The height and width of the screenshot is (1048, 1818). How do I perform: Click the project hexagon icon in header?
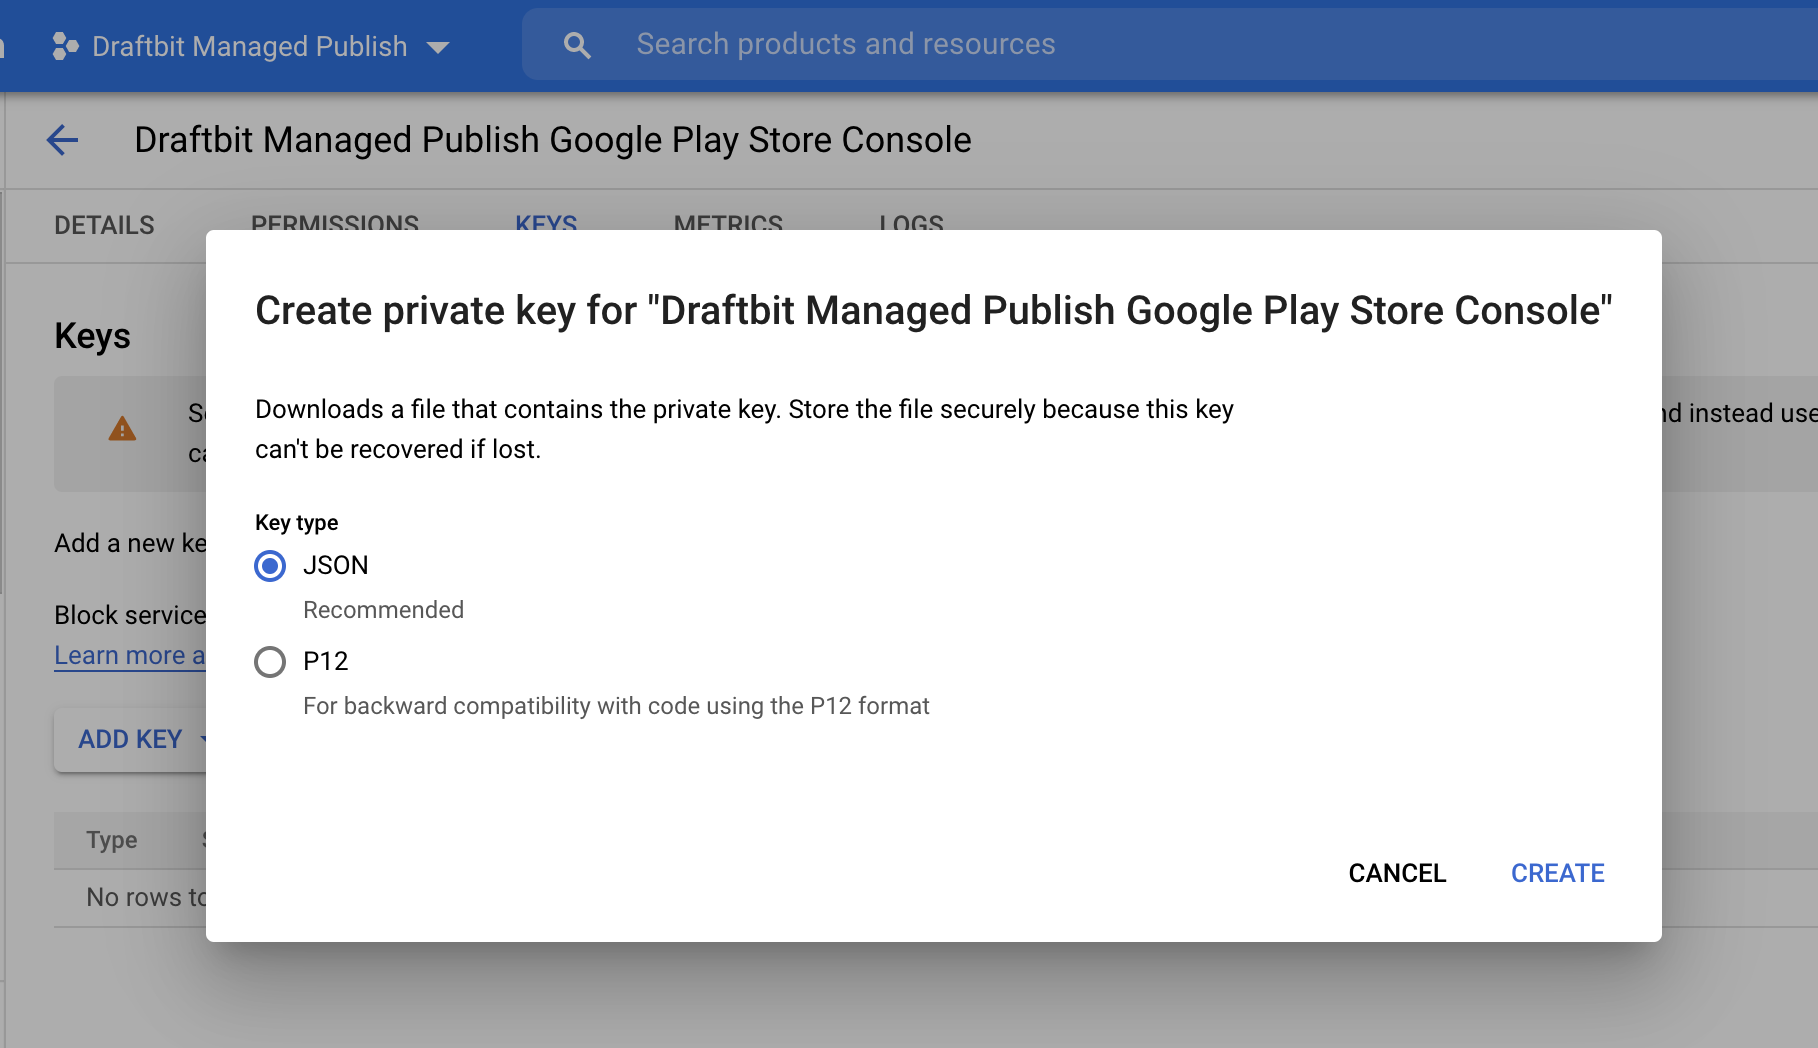click(65, 46)
